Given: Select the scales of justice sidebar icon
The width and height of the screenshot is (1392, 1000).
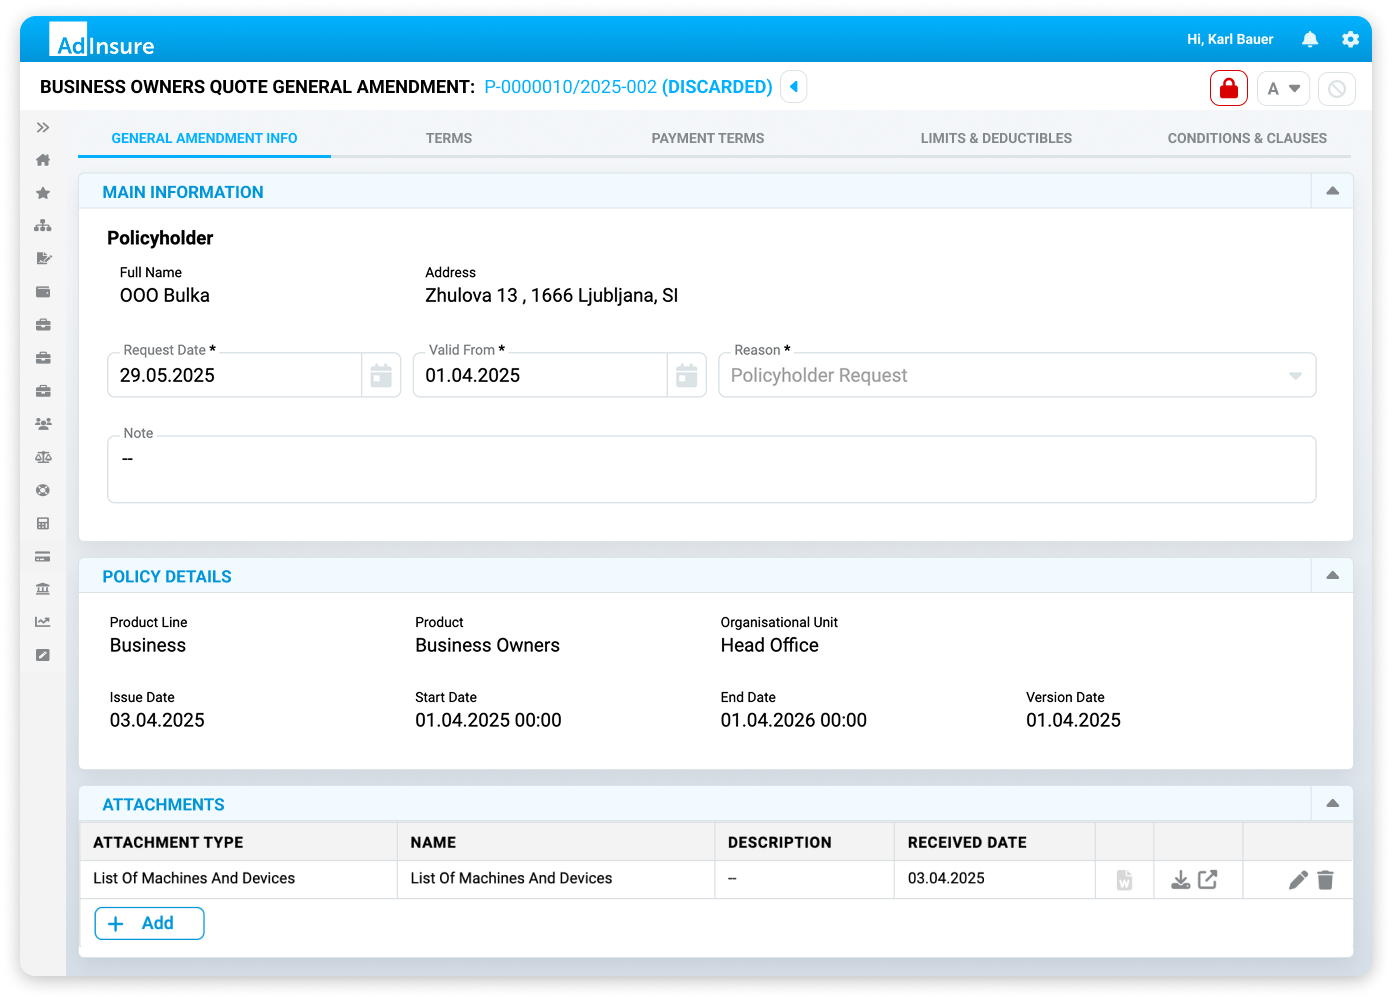Looking at the screenshot, I should 42,456.
